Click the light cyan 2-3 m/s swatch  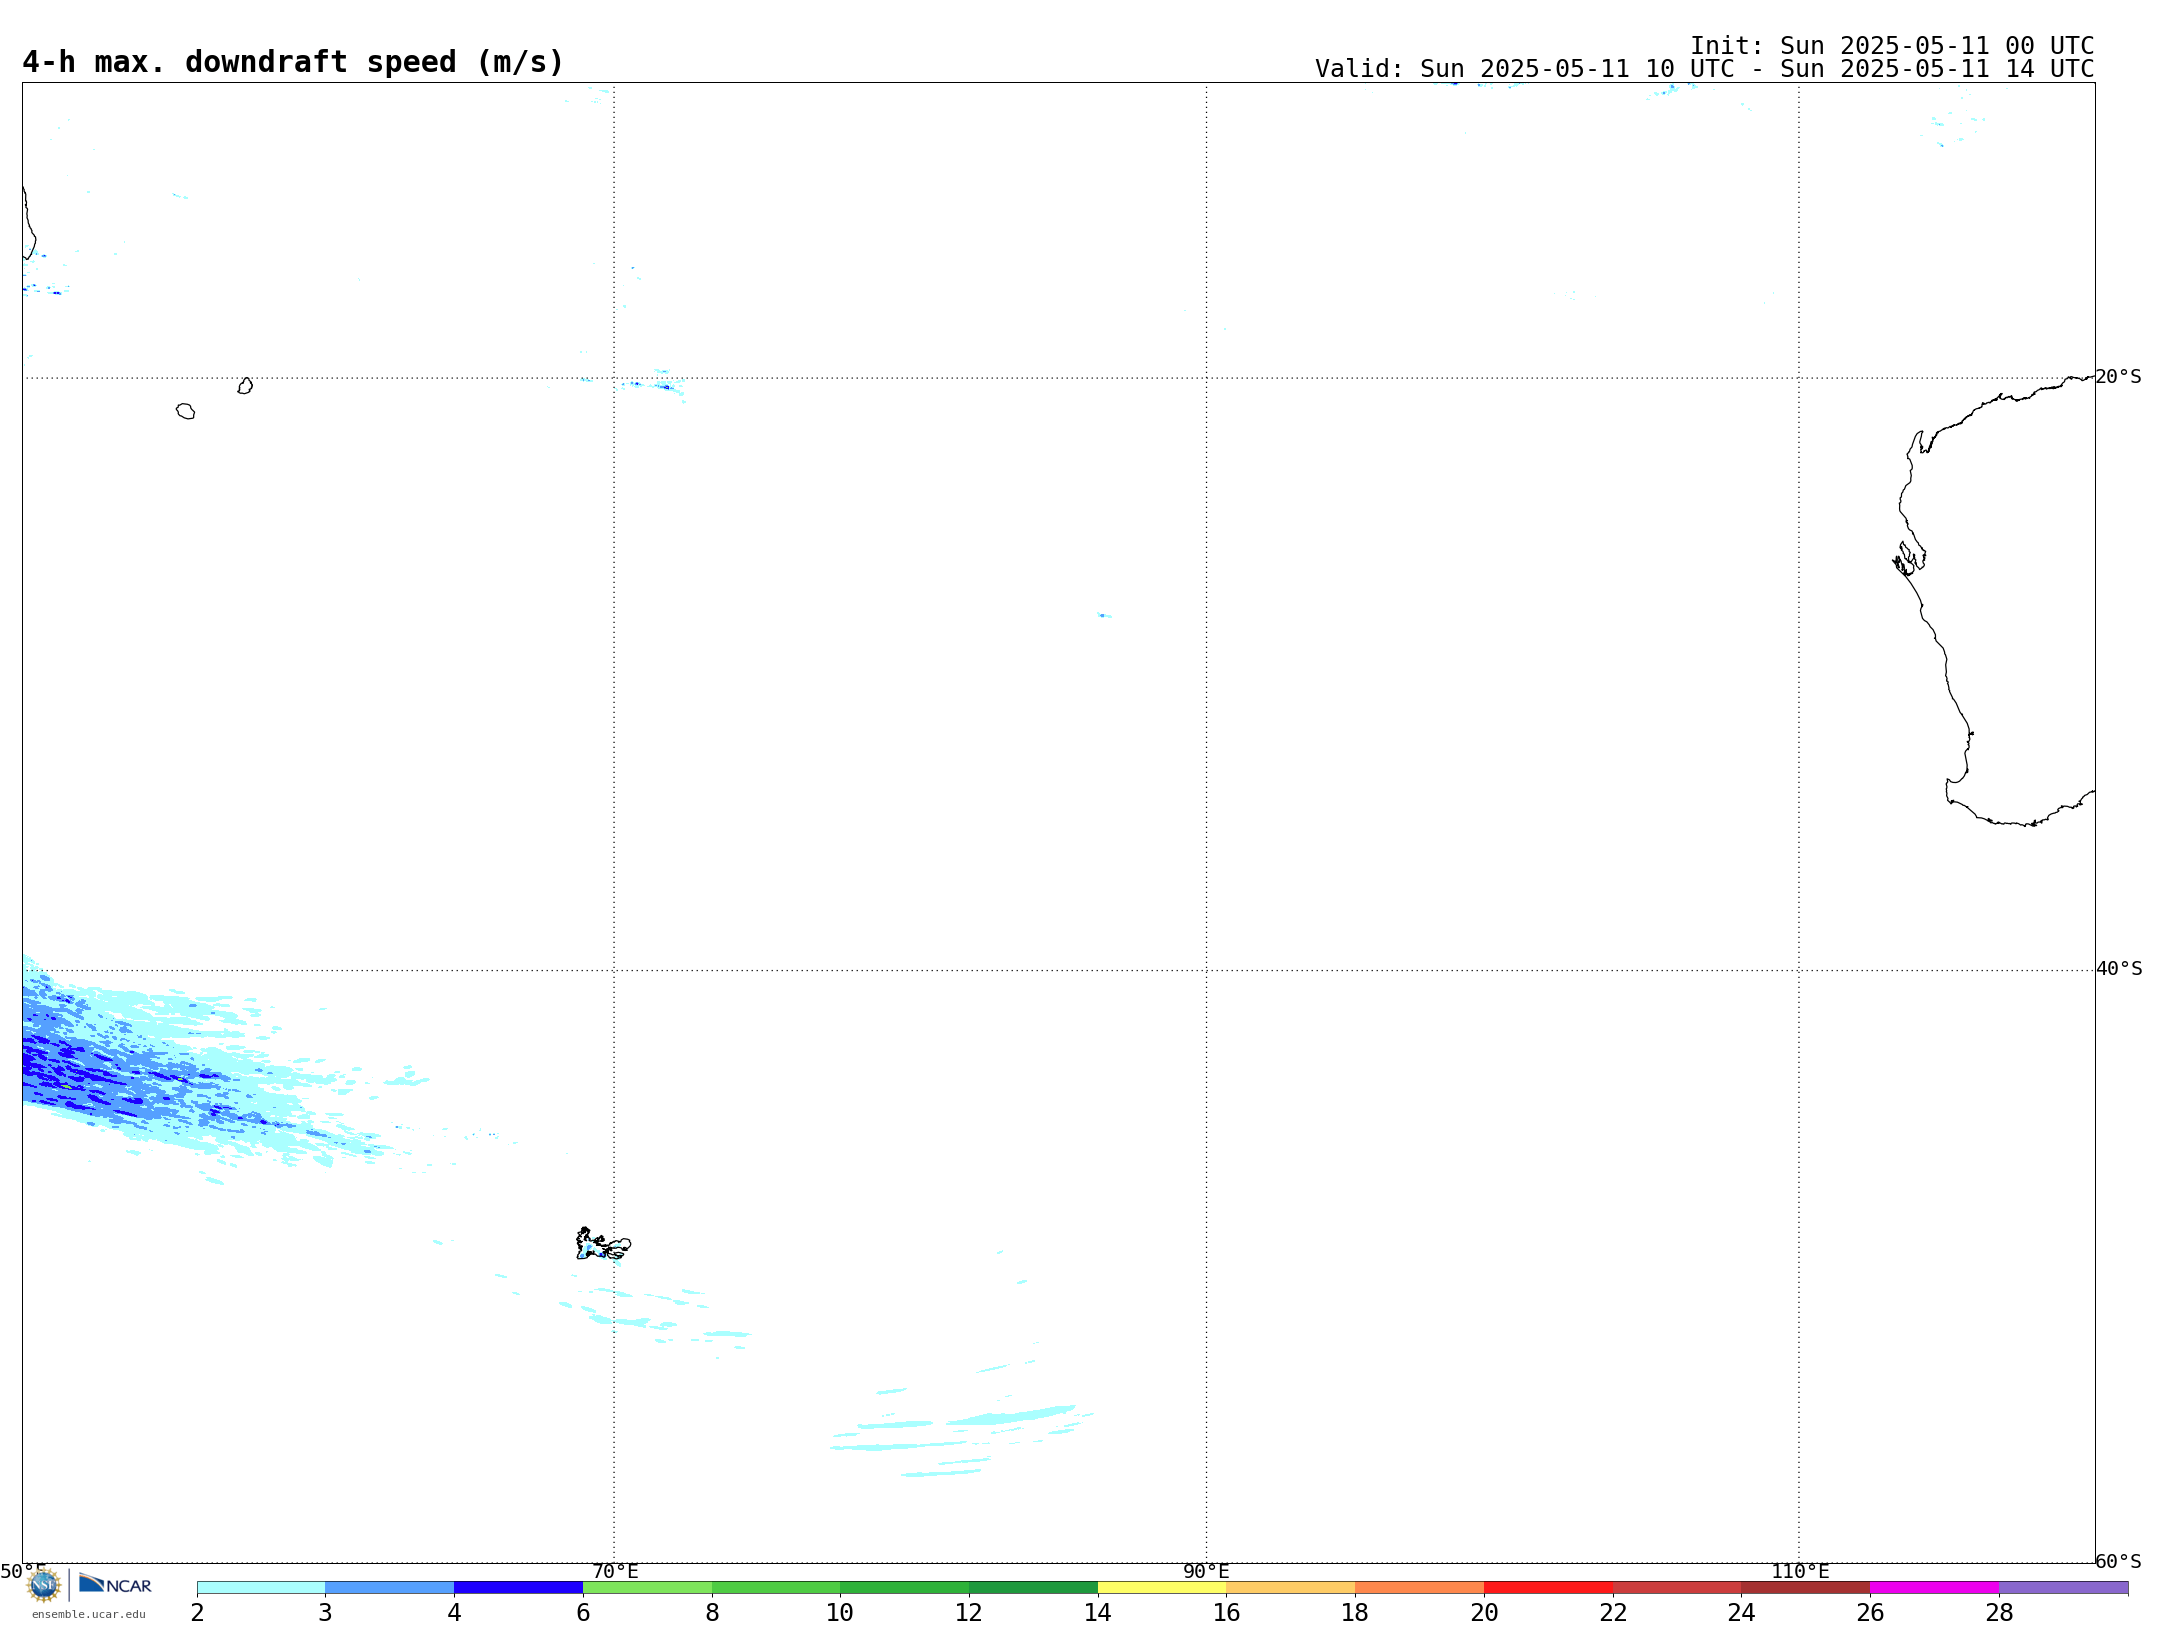[x=261, y=1587]
